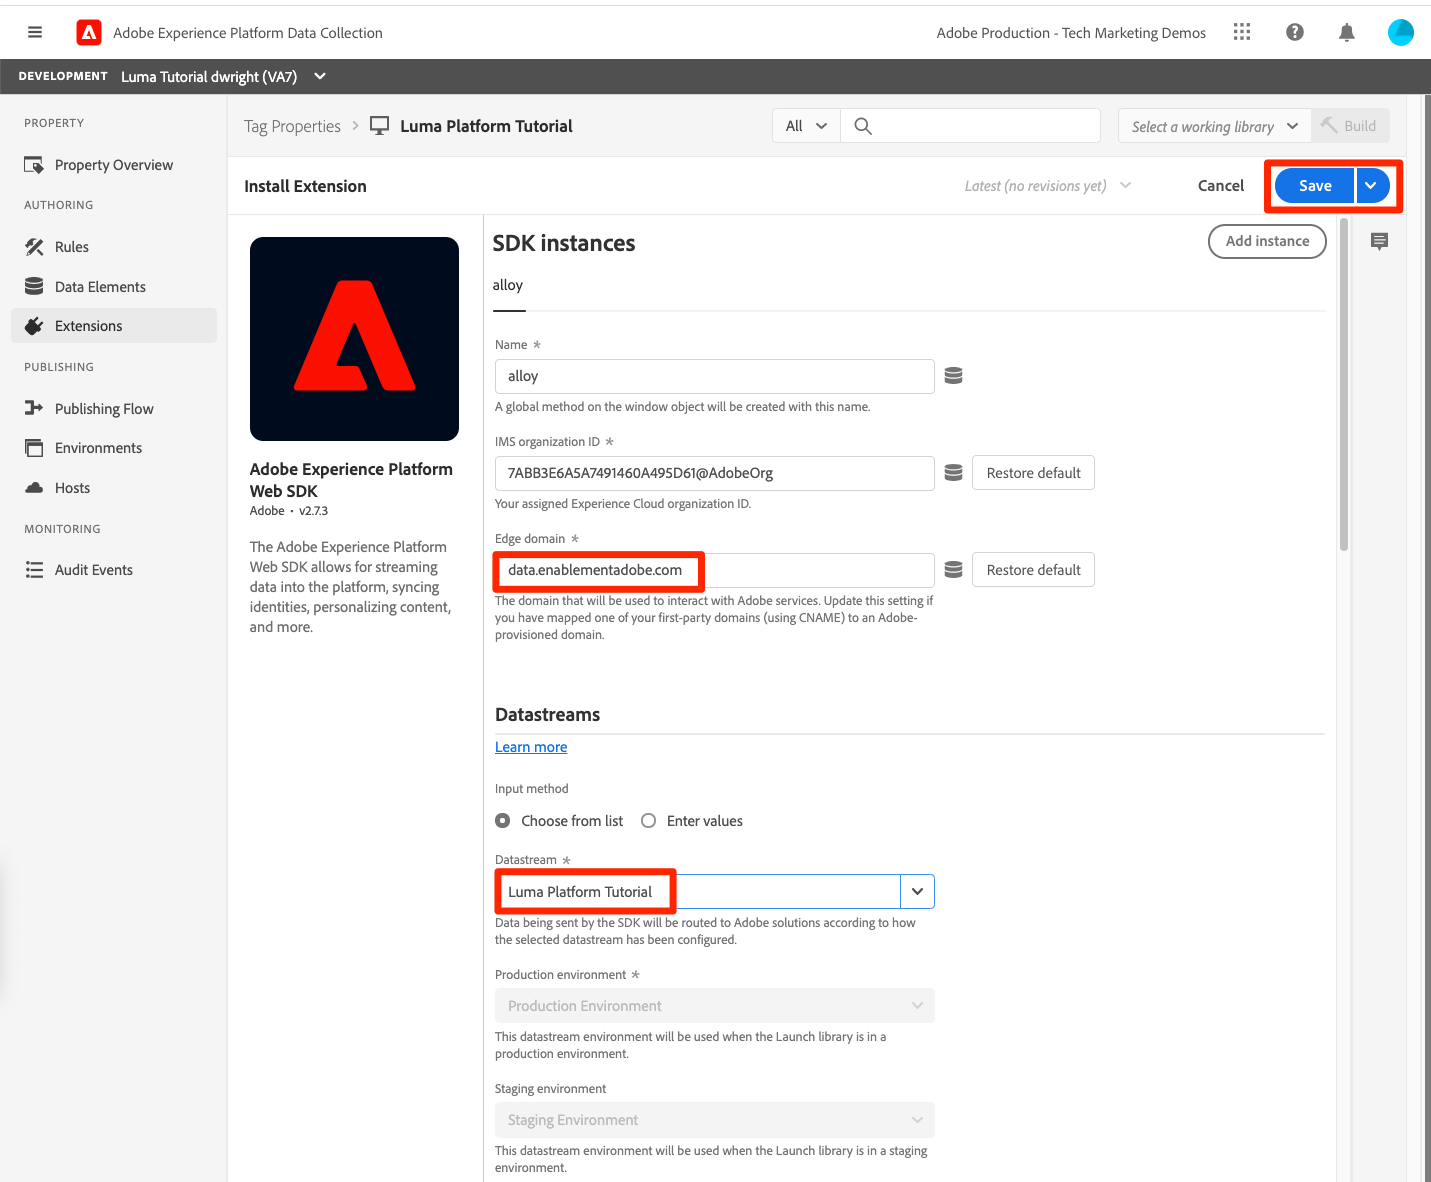
Task: Open 'Select a working library' dropdown
Action: (x=1214, y=126)
